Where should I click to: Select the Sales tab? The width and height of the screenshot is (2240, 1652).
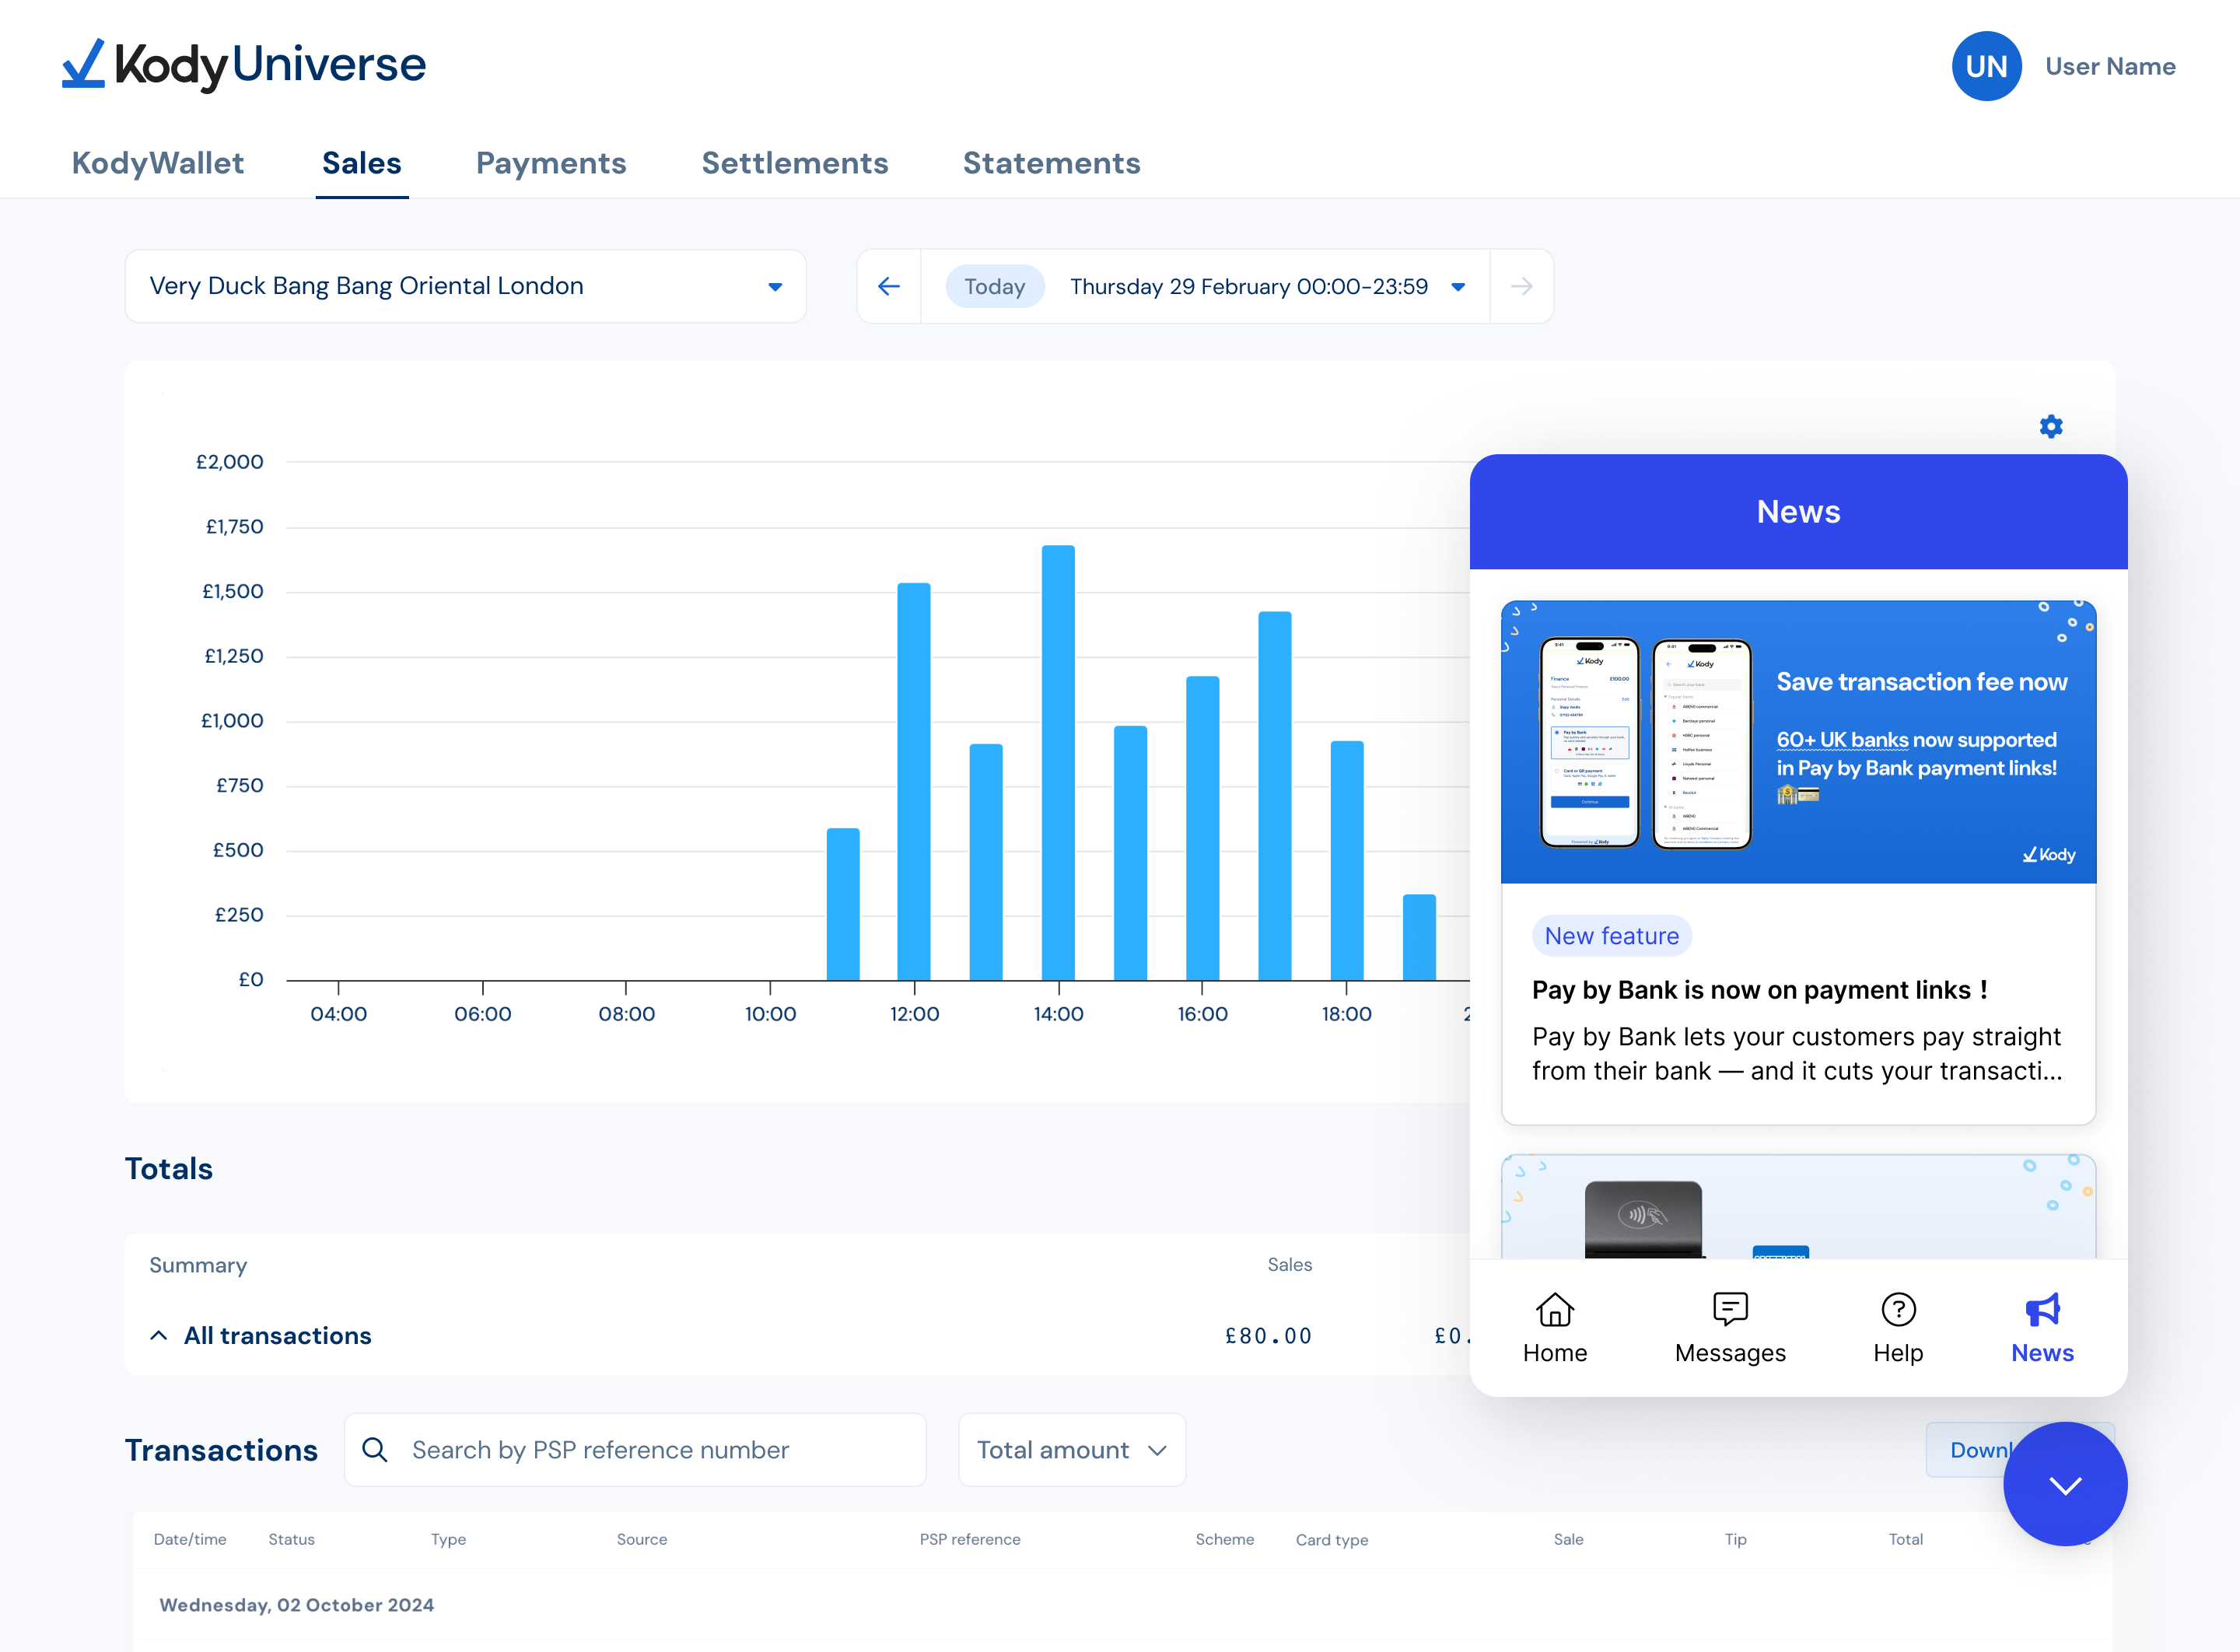click(361, 163)
